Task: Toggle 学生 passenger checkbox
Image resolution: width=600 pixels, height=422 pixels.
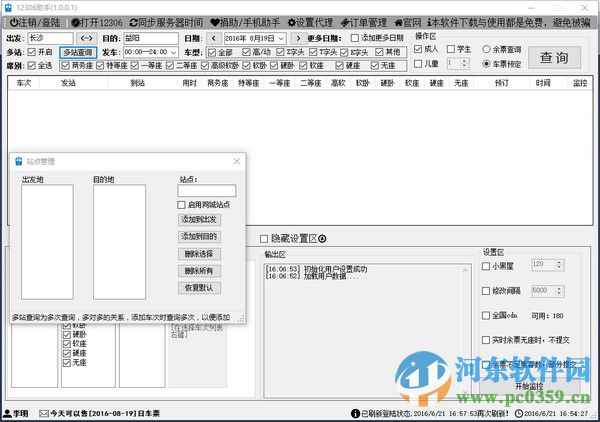Action: coord(451,49)
